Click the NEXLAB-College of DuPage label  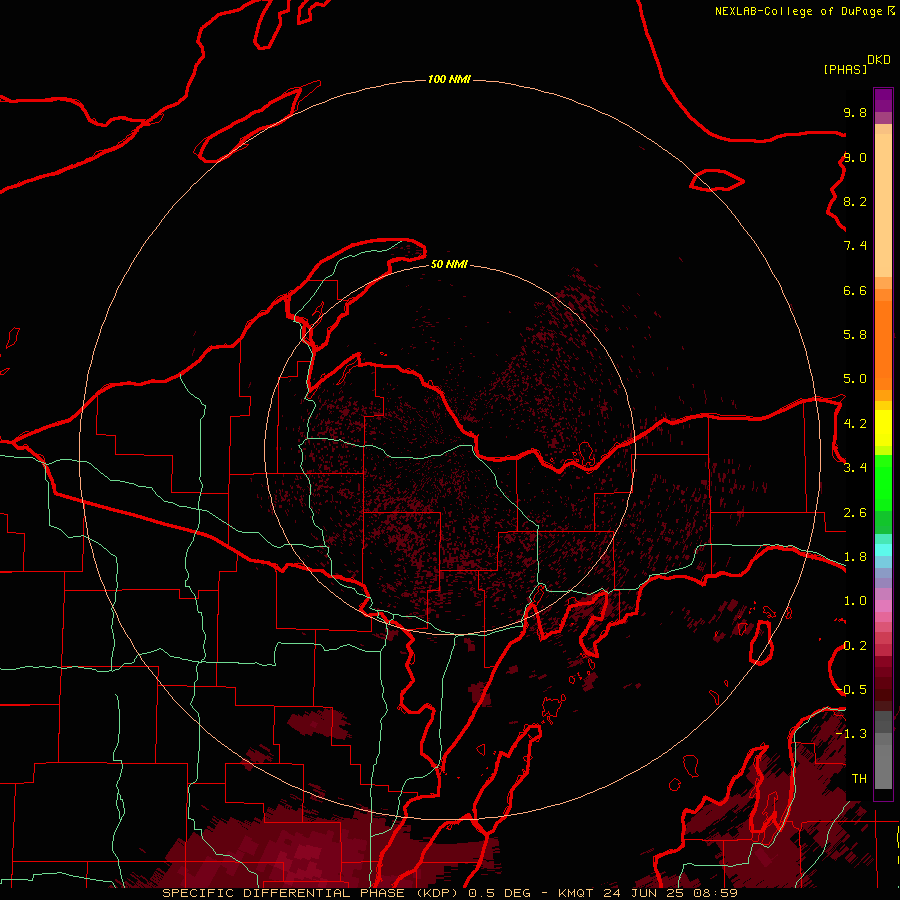pos(799,11)
